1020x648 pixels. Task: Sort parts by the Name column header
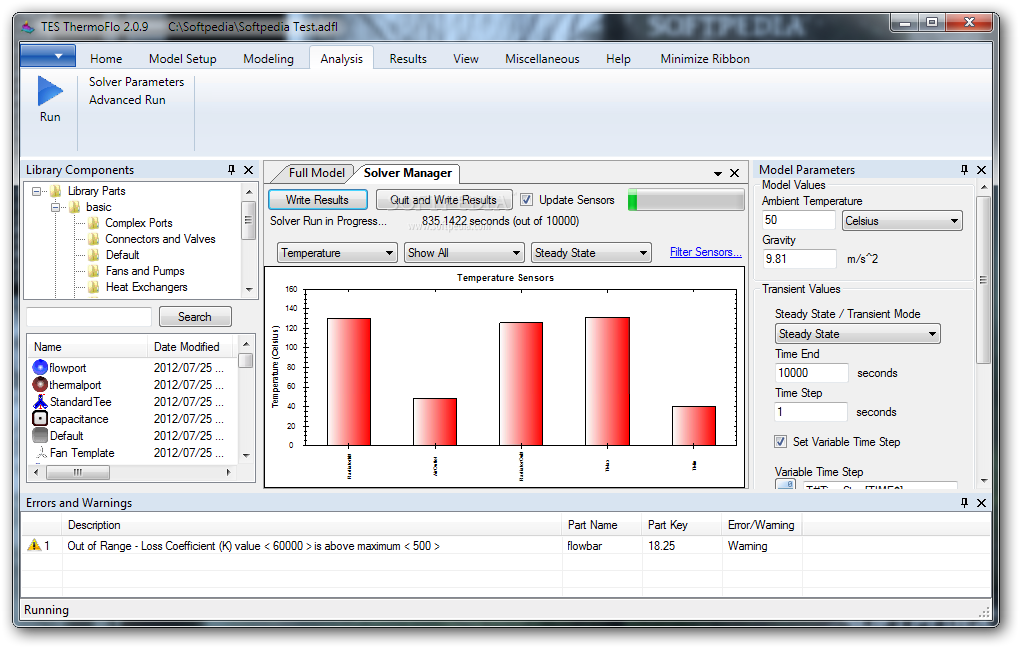88,347
